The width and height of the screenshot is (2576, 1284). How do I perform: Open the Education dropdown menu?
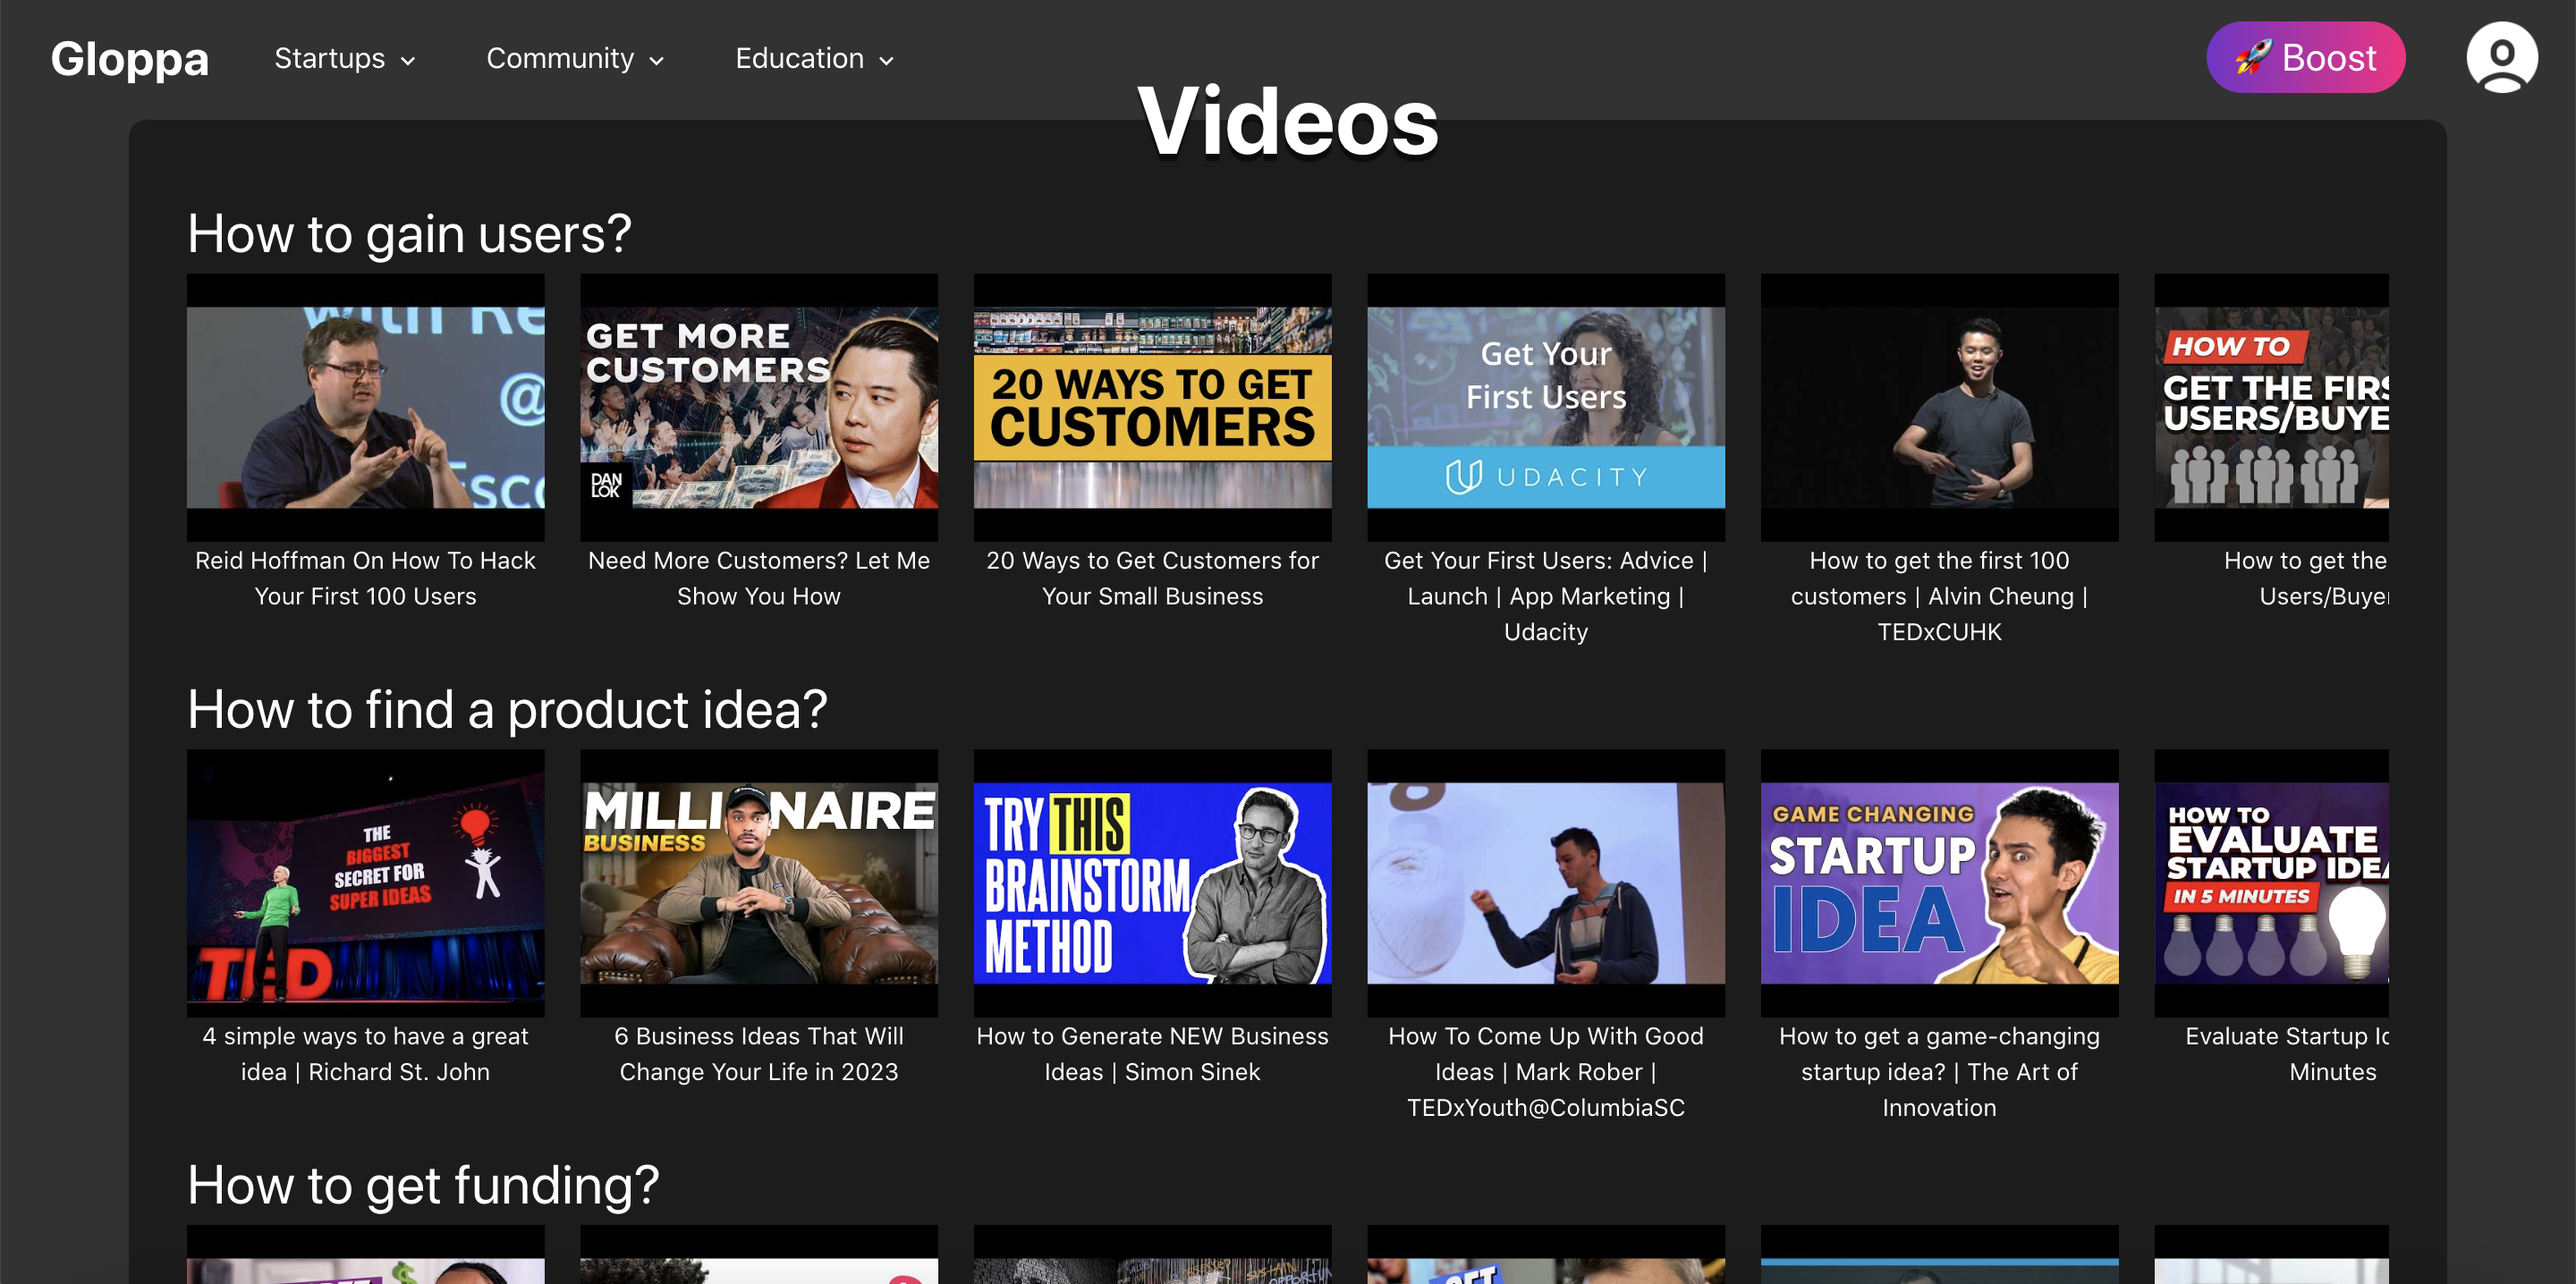pyautogui.click(x=815, y=59)
